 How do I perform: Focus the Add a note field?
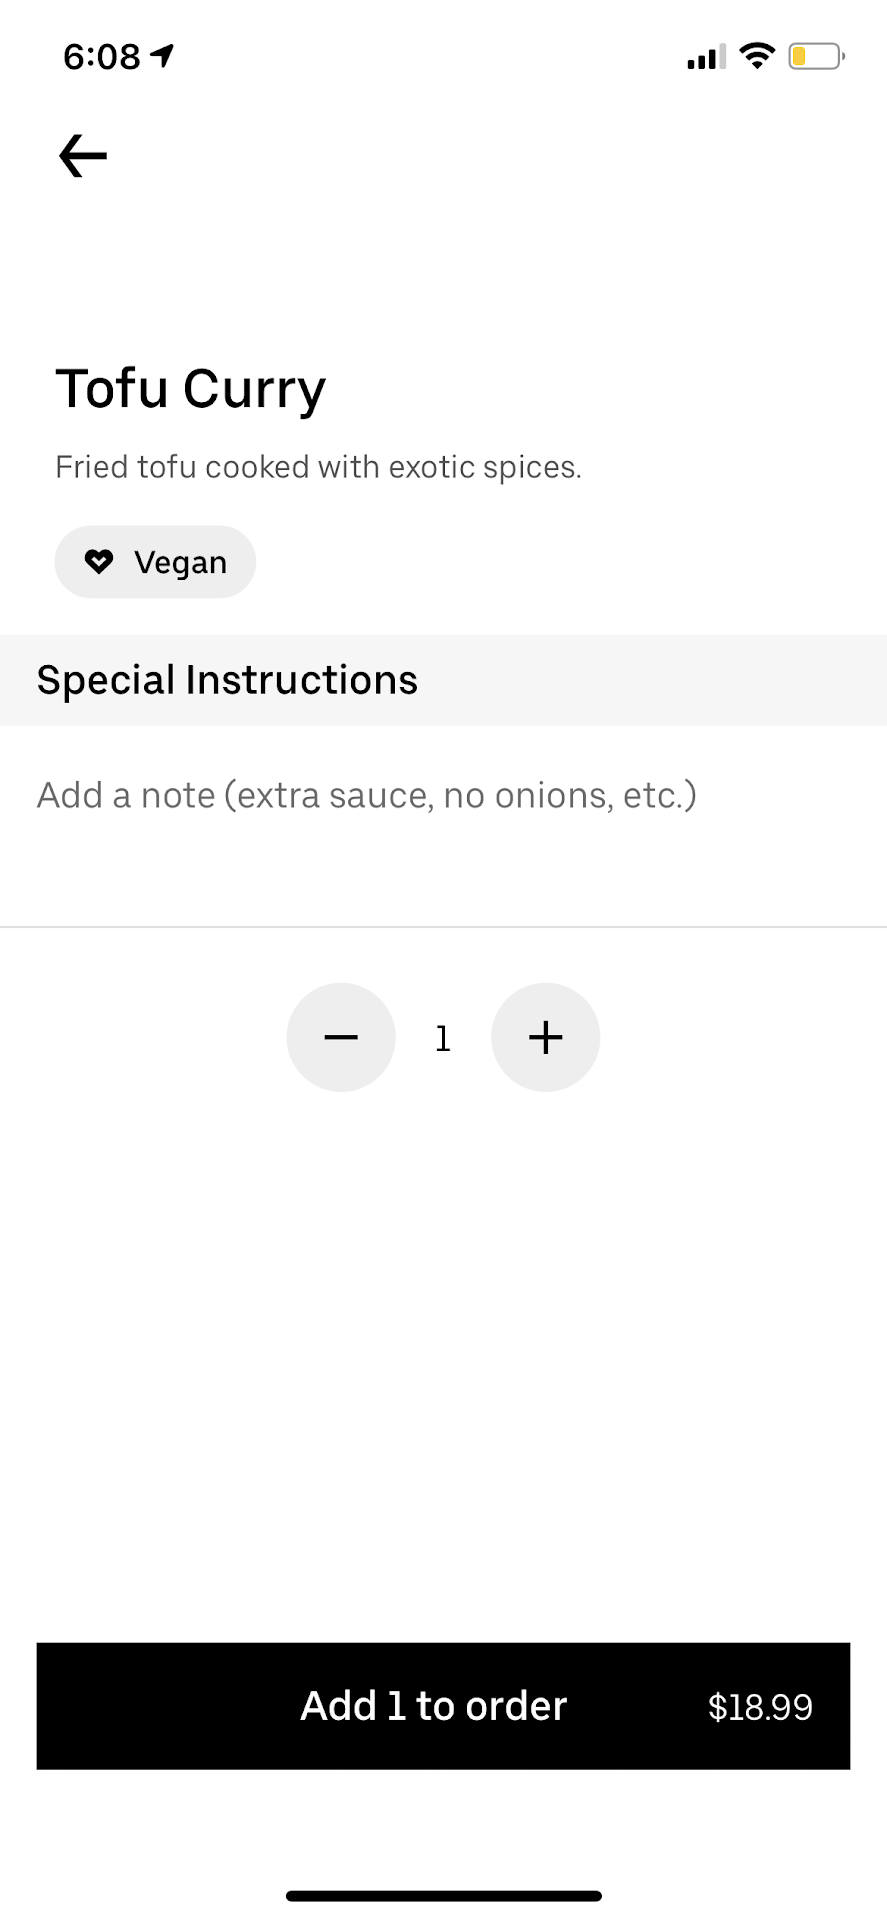pyautogui.click(x=366, y=796)
